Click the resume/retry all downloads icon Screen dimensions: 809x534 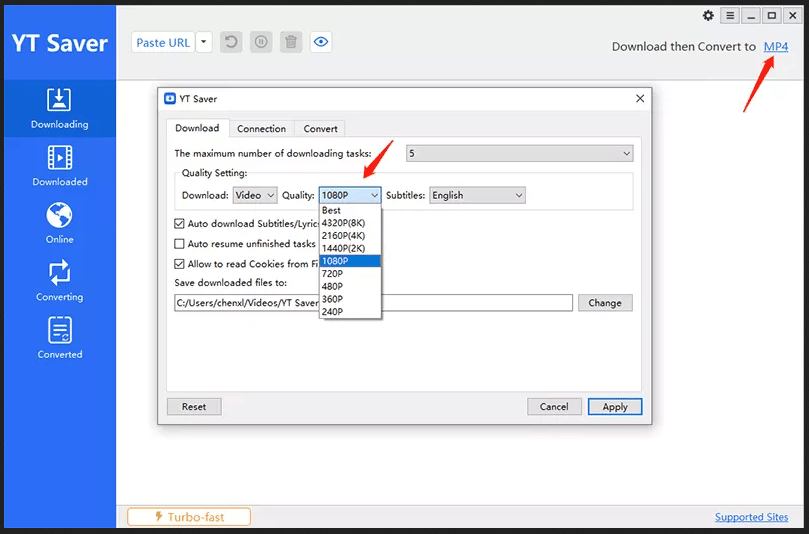click(231, 42)
